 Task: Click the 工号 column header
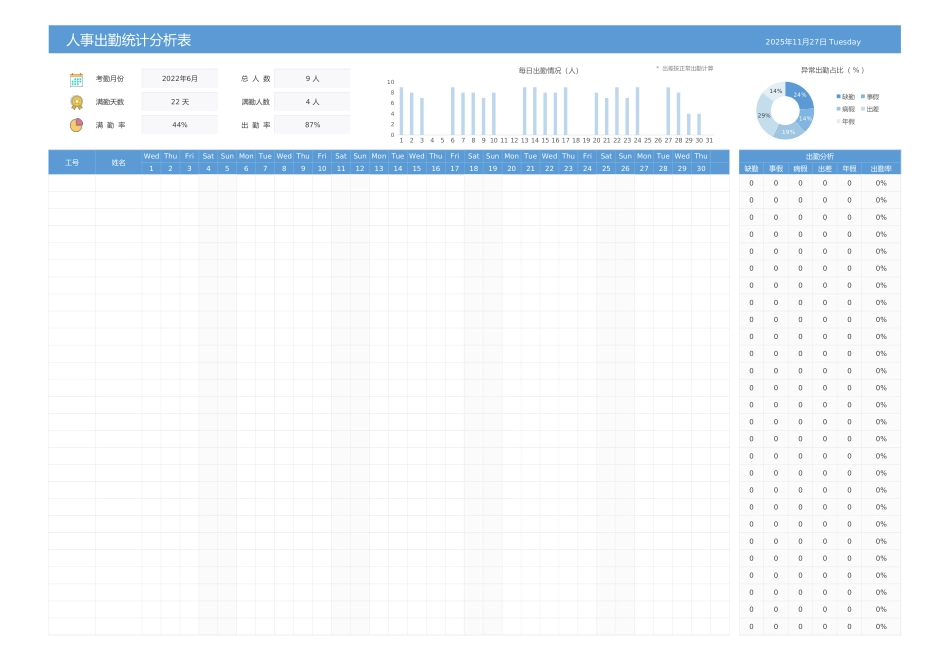pos(72,162)
